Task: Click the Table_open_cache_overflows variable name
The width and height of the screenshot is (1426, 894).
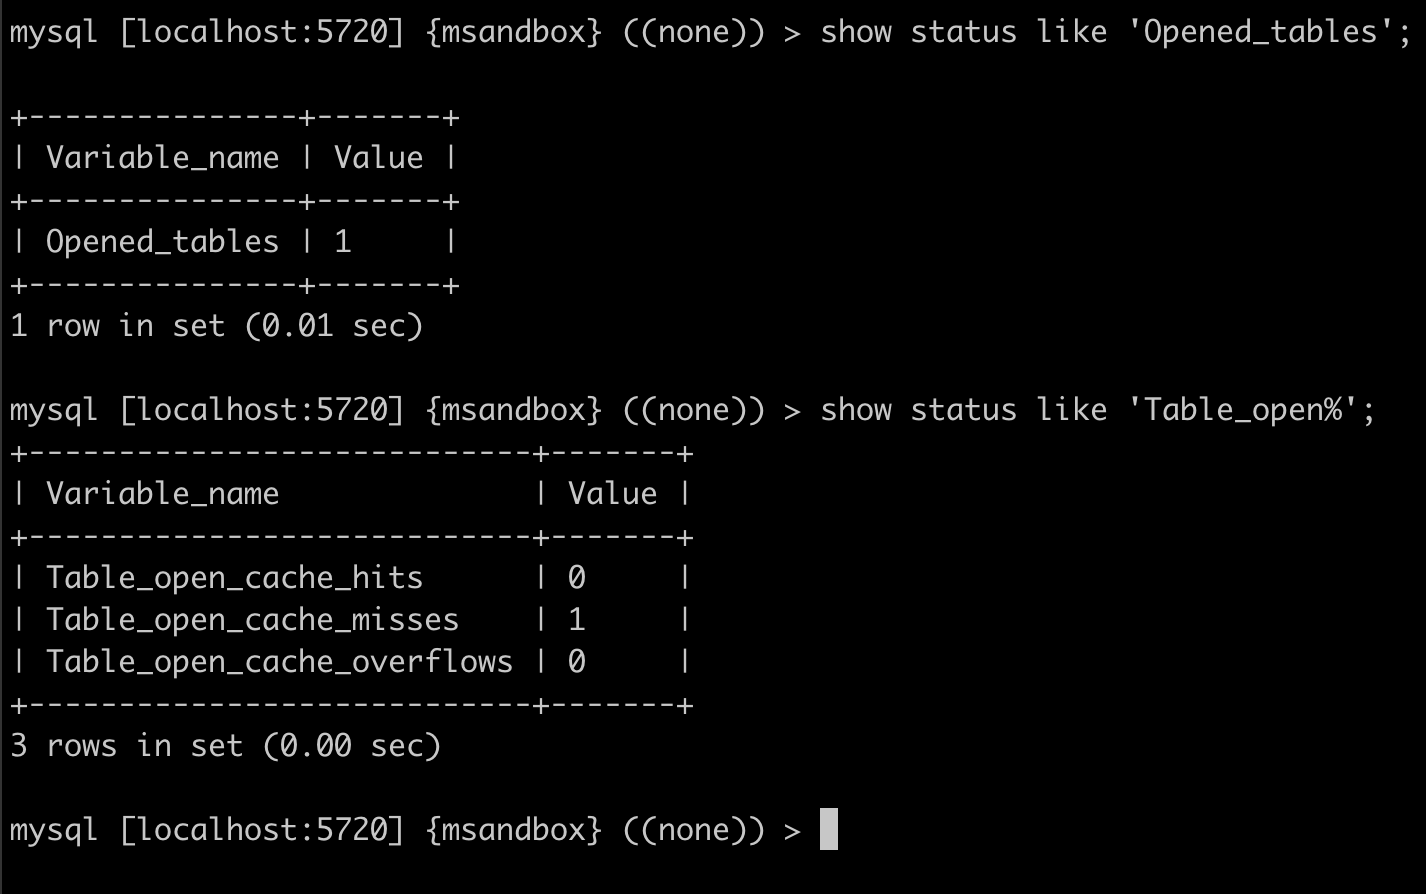Action: coord(279,662)
